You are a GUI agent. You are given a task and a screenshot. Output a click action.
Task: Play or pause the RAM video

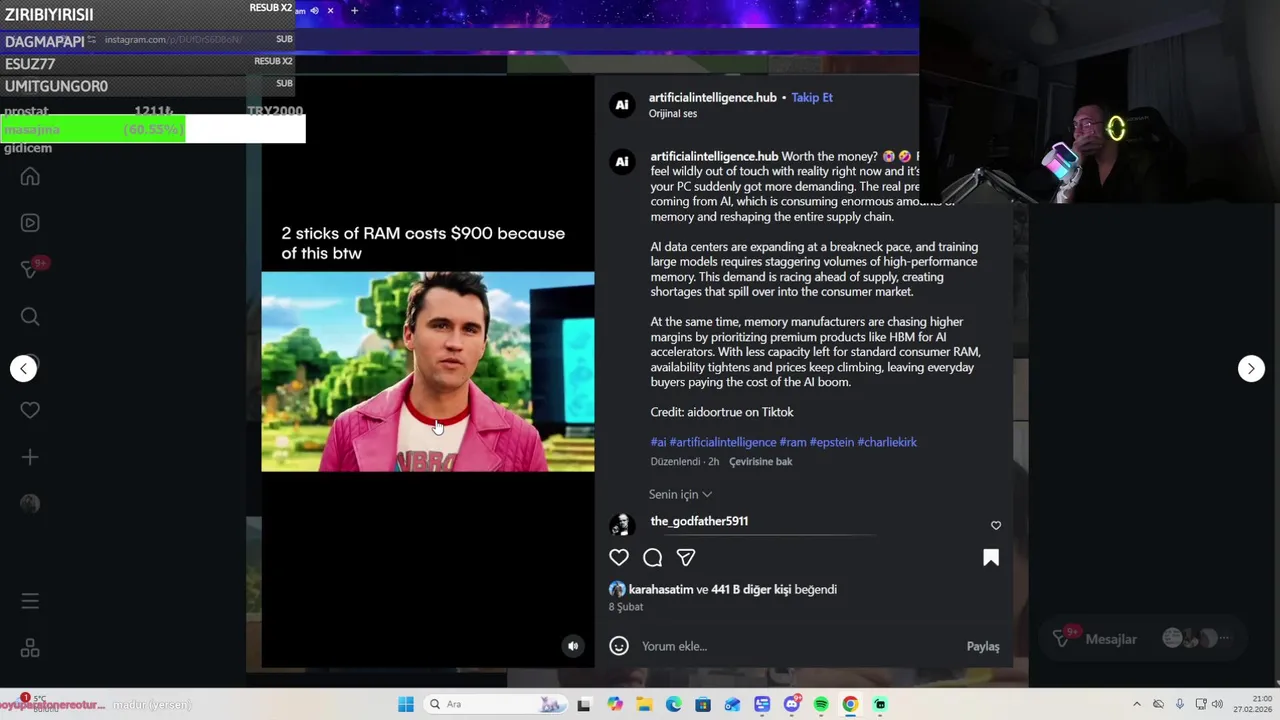coord(428,371)
